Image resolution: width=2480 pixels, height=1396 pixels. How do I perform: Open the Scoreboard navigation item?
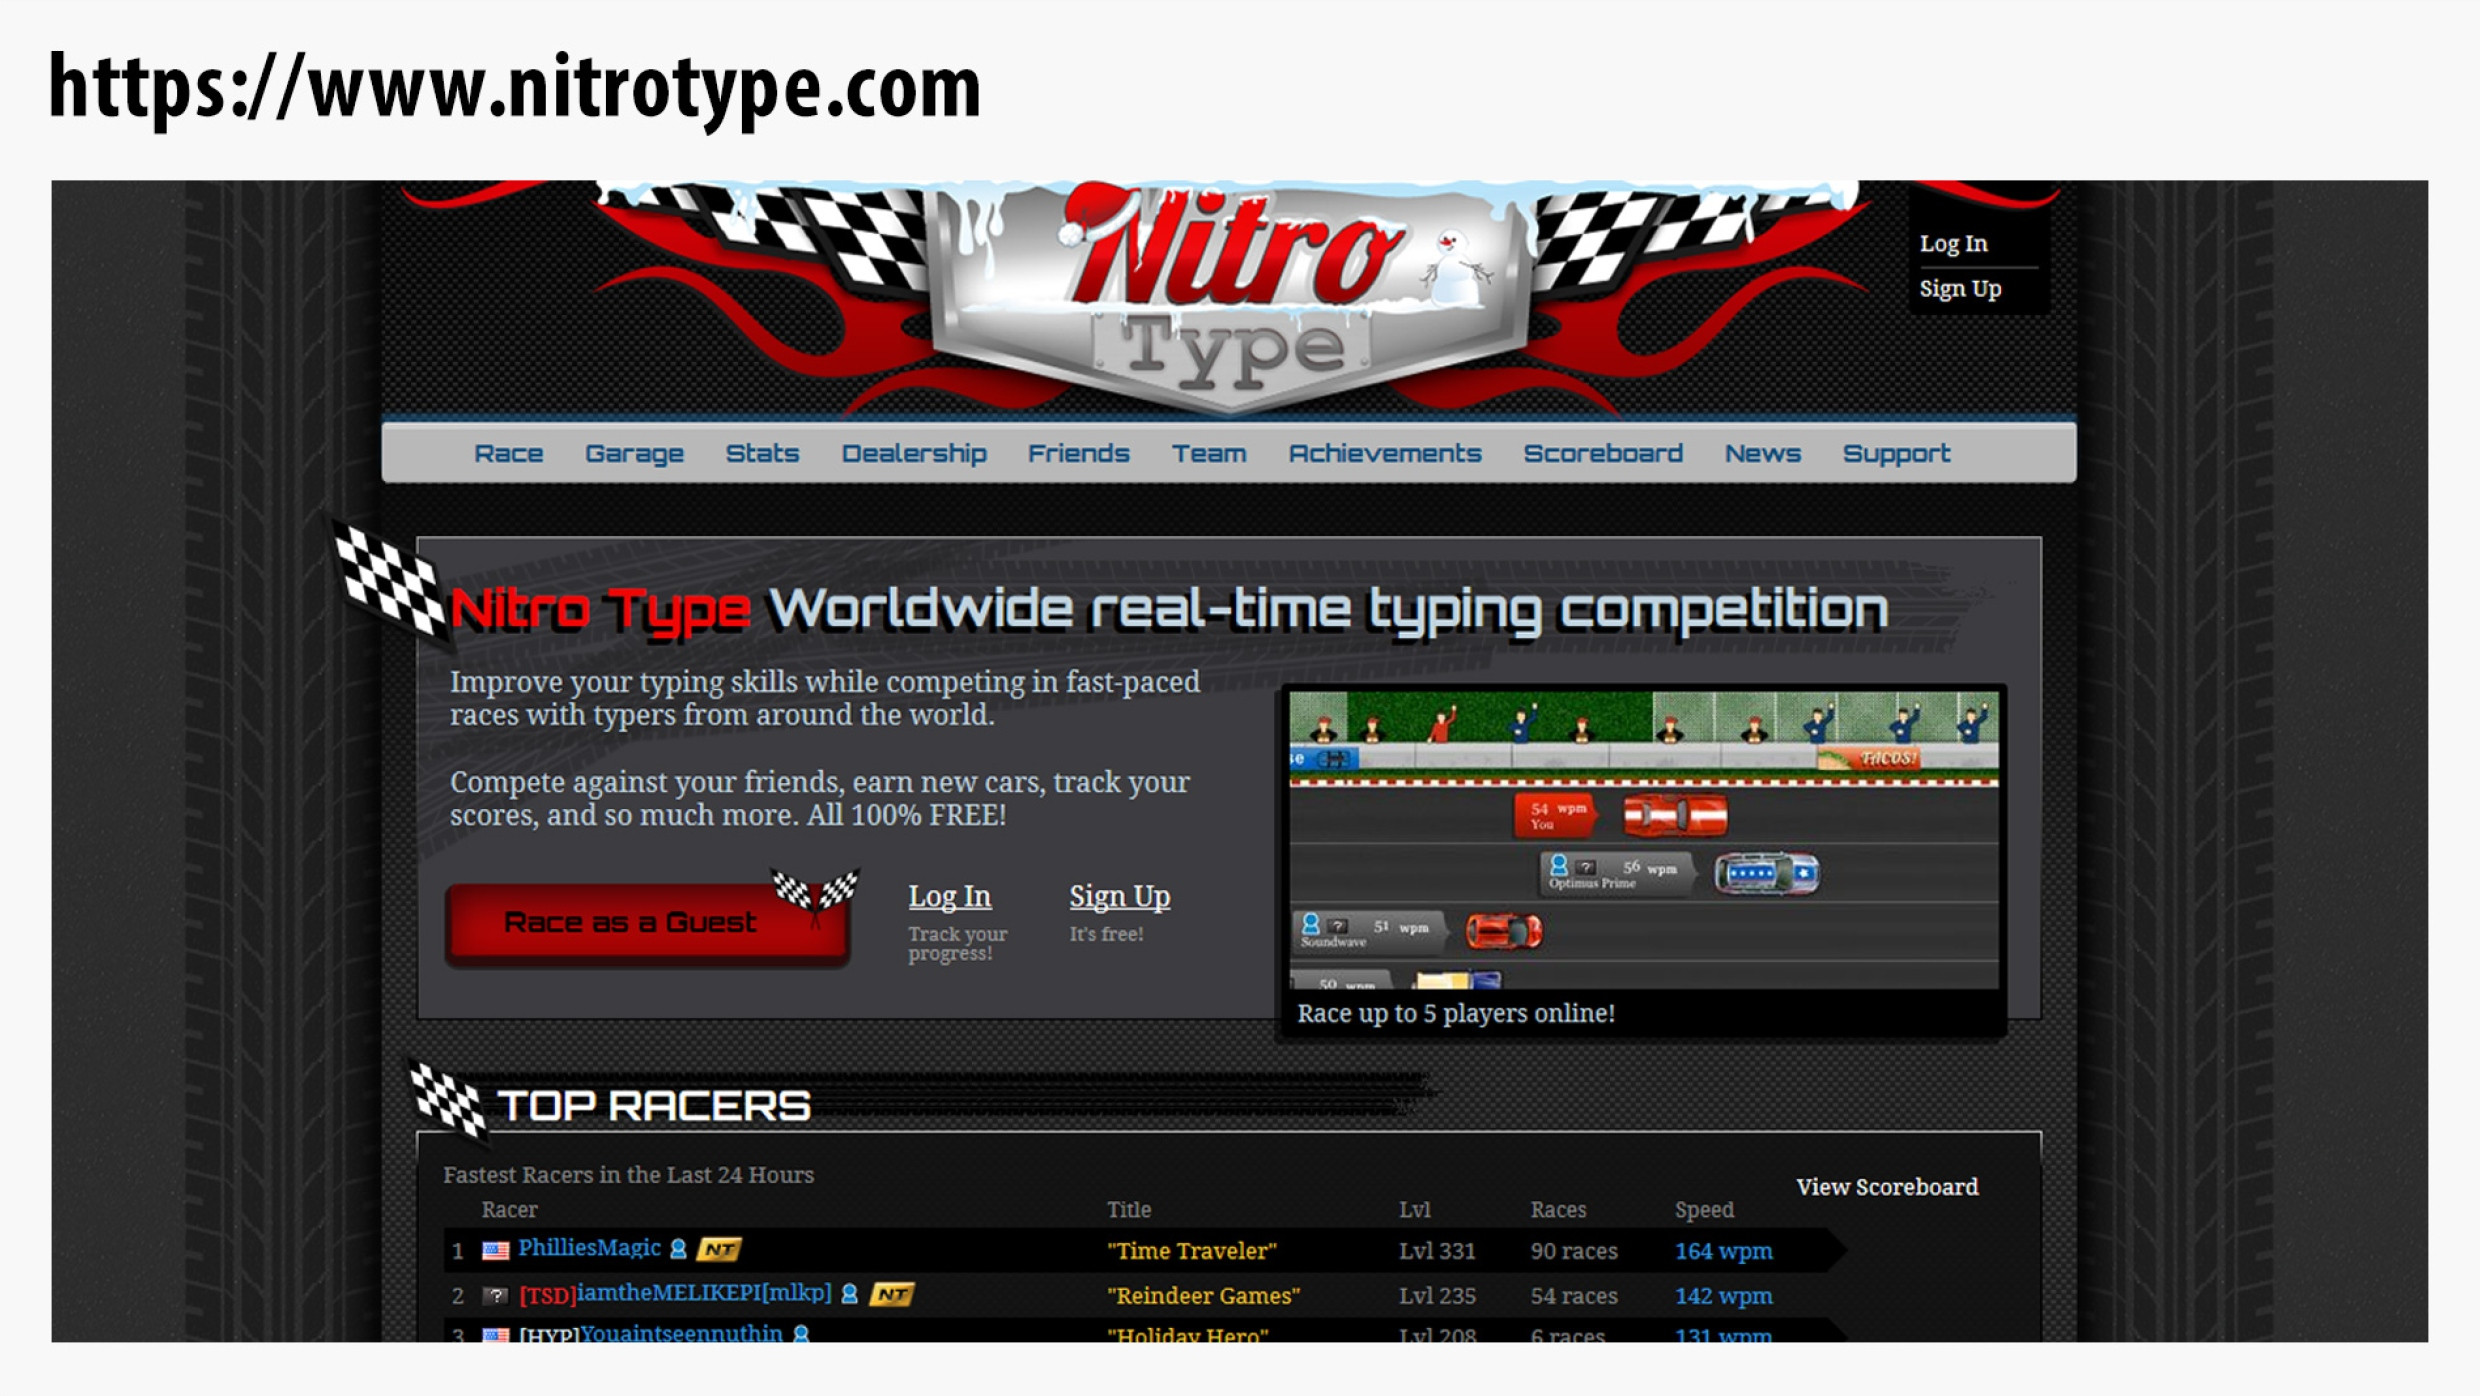[1602, 454]
